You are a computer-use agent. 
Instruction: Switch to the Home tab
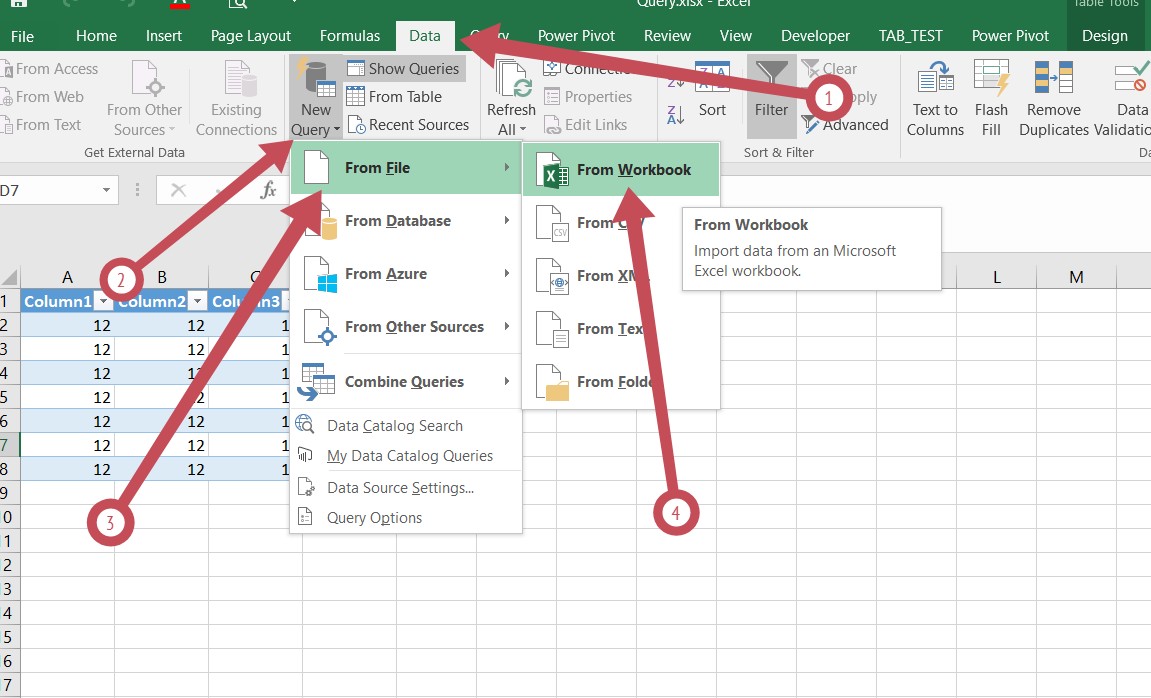click(96, 36)
